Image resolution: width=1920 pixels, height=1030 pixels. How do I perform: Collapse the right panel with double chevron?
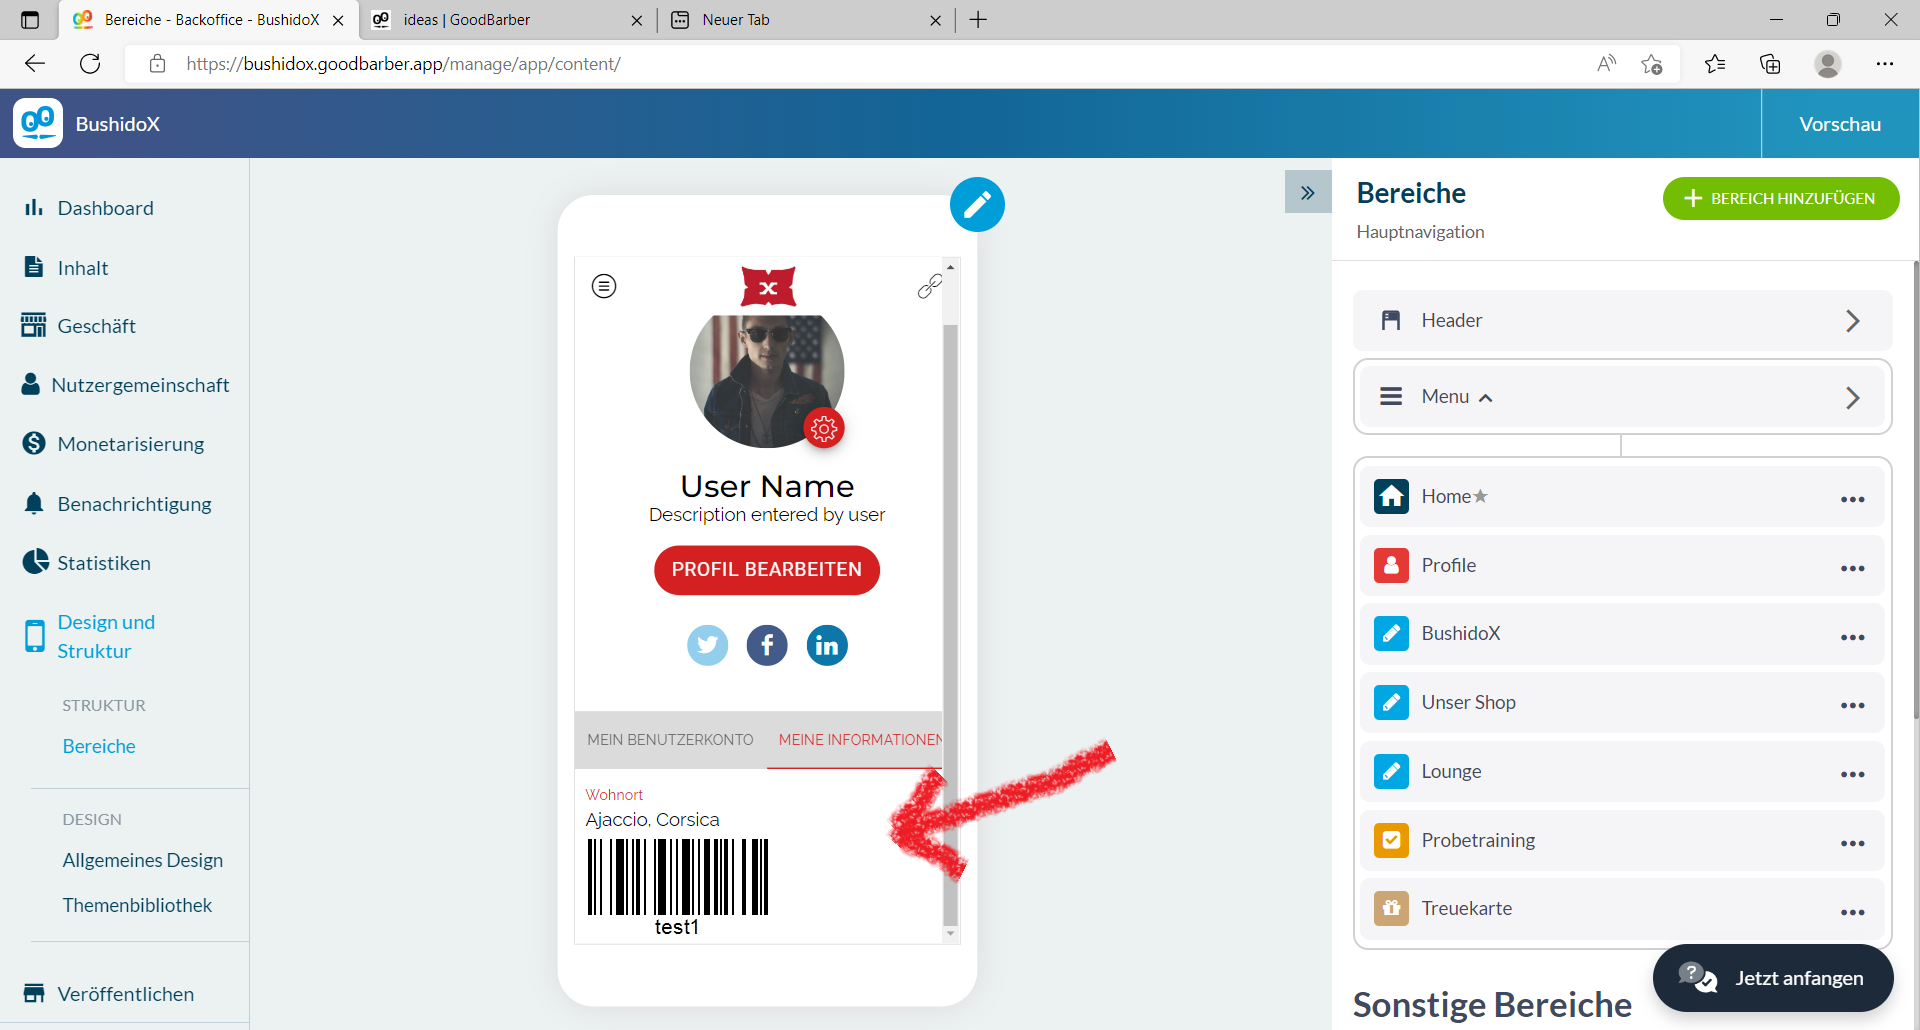pyautogui.click(x=1308, y=192)
